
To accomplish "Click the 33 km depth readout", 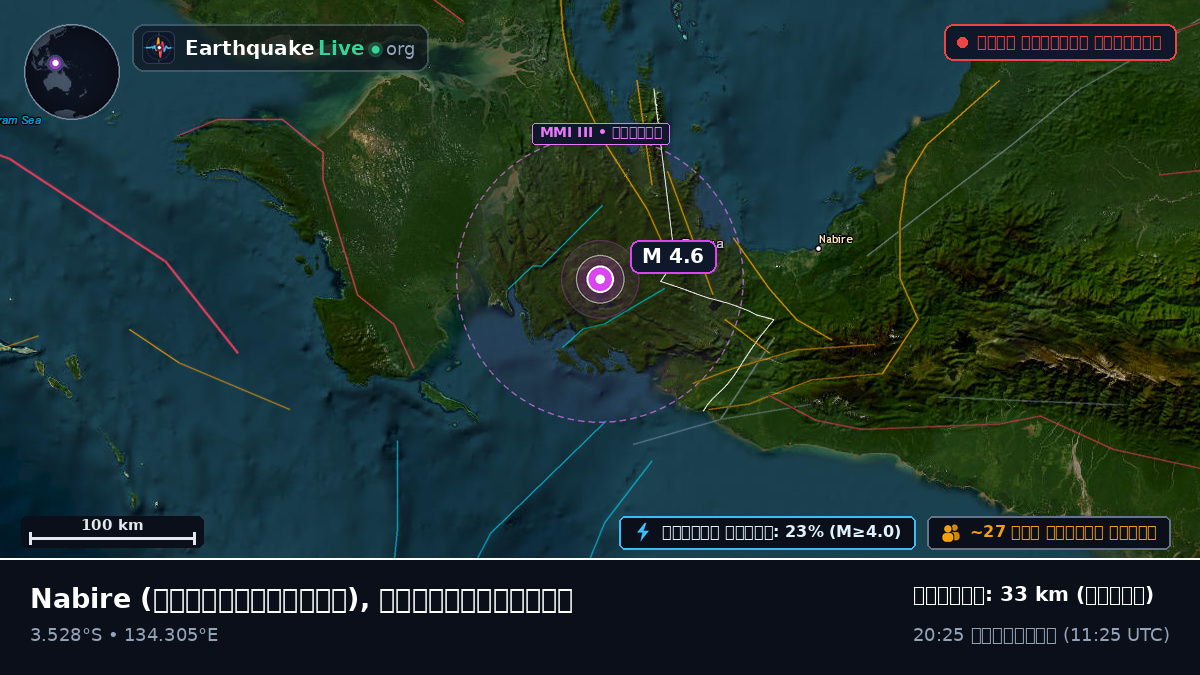I will [x=1033, y=595].
